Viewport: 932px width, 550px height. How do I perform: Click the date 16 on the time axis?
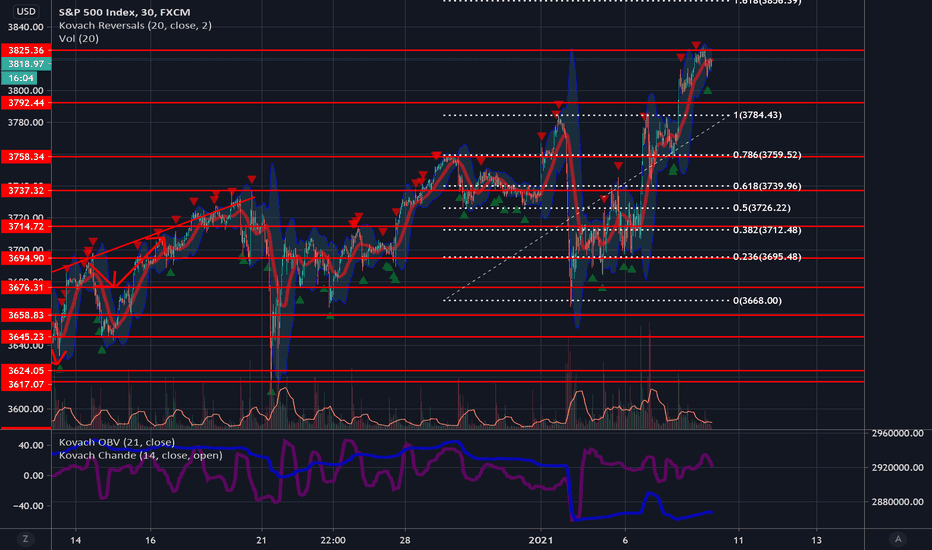tap(150, 540)
